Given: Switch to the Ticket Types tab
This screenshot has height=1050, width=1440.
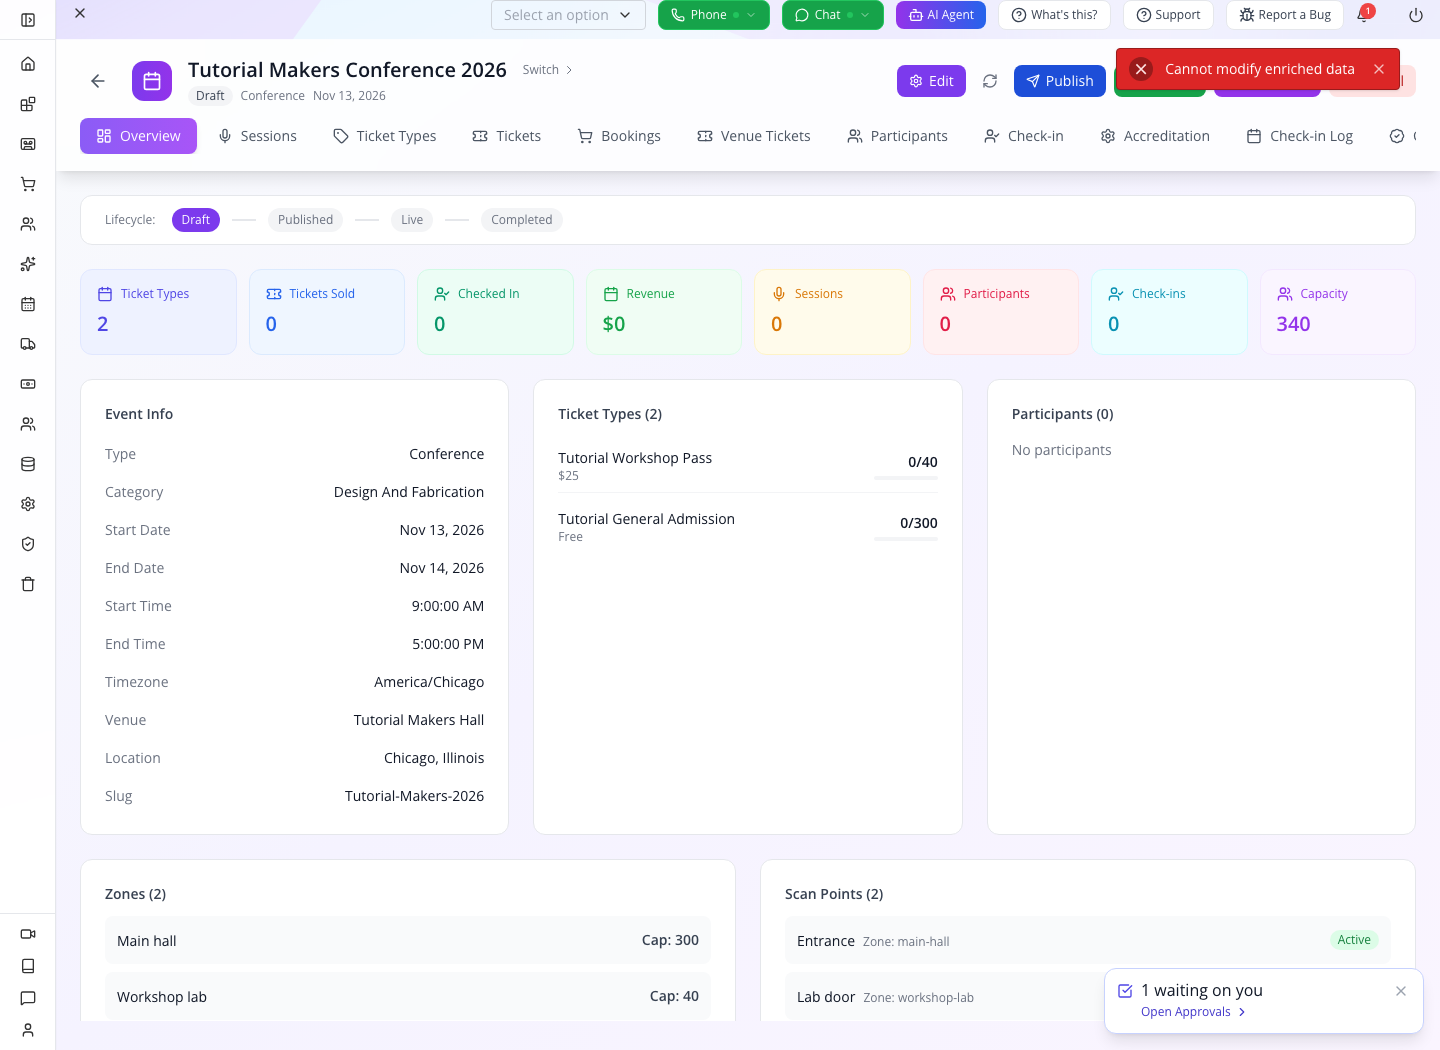Looking at the screenshot, I should pyautogui.click(x=385, y=136).
